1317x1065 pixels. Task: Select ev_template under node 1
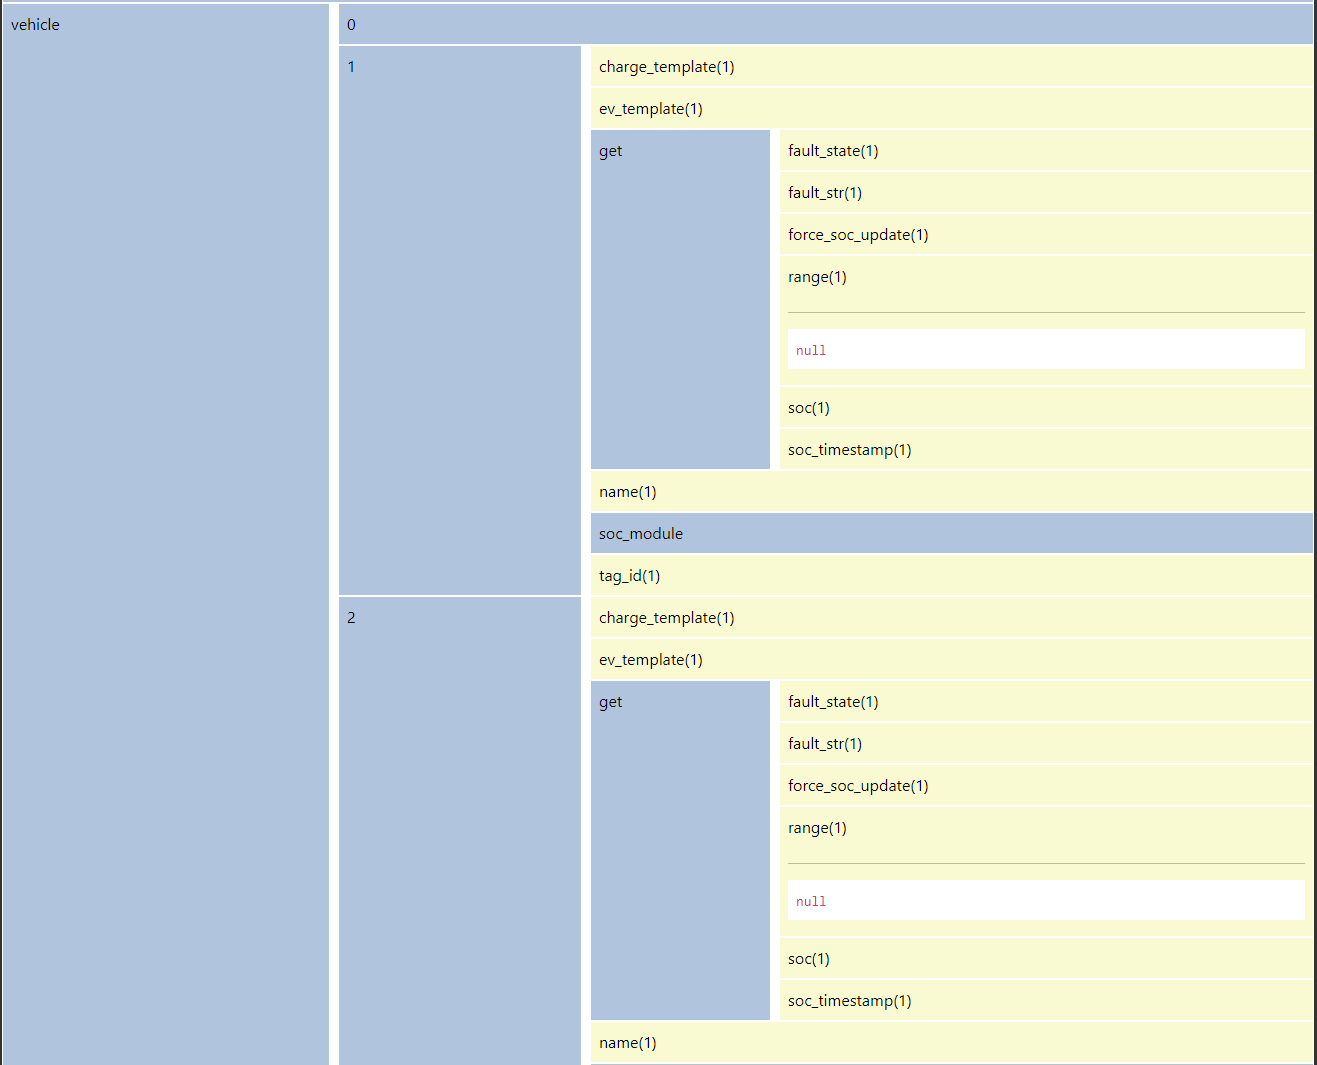point(650,108)
